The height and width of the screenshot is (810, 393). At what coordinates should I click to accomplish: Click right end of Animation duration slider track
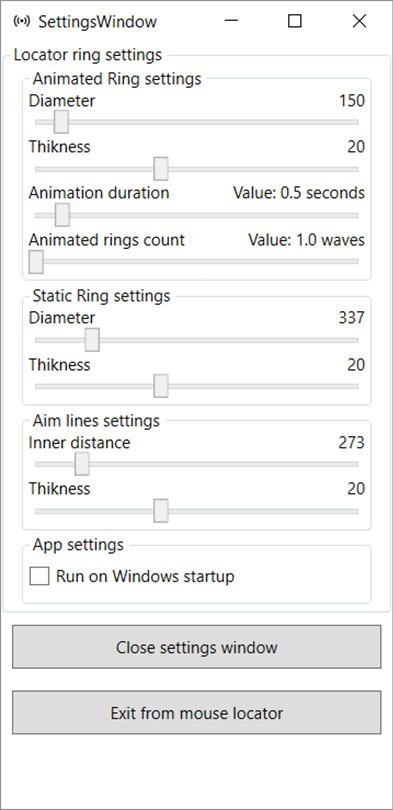point(355,215)
